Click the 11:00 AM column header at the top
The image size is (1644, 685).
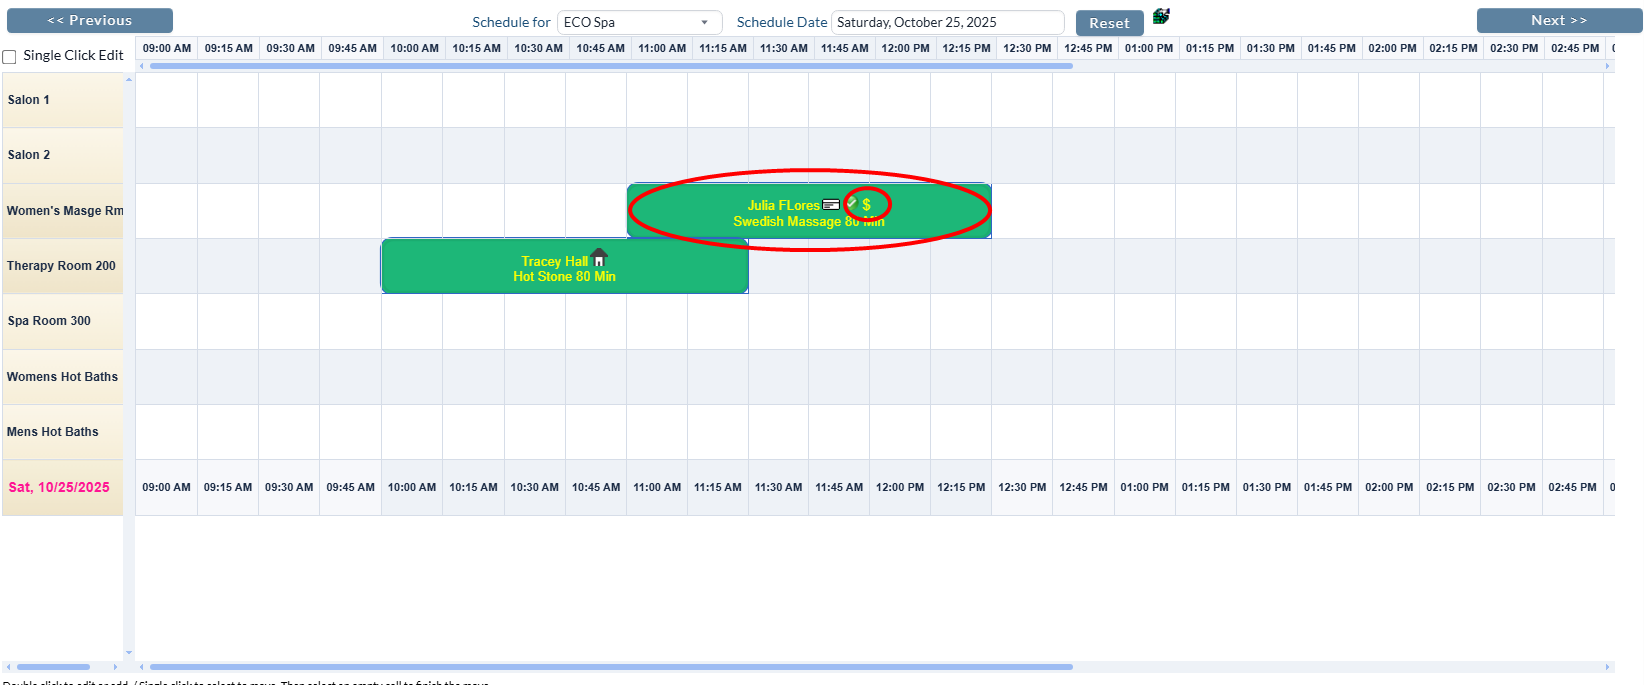(662, 48)
